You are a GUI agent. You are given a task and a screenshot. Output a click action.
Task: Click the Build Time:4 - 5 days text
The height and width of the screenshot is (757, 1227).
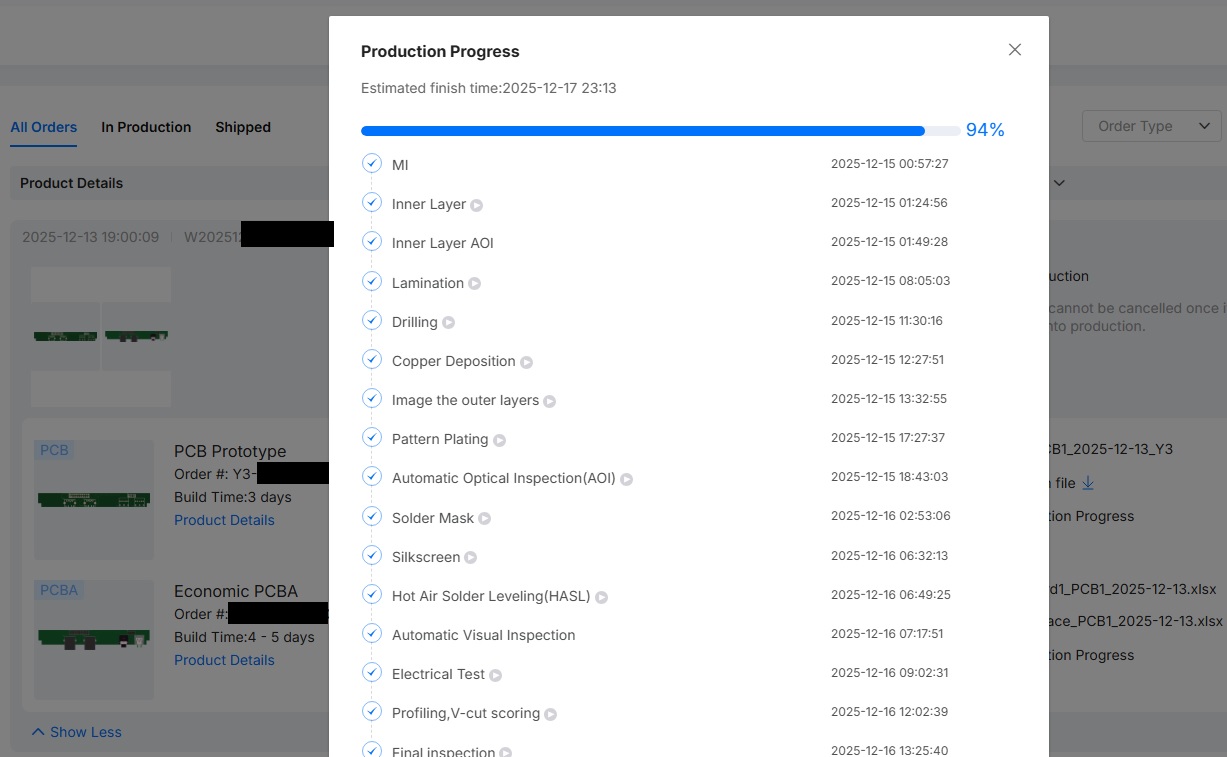[244, 637]
